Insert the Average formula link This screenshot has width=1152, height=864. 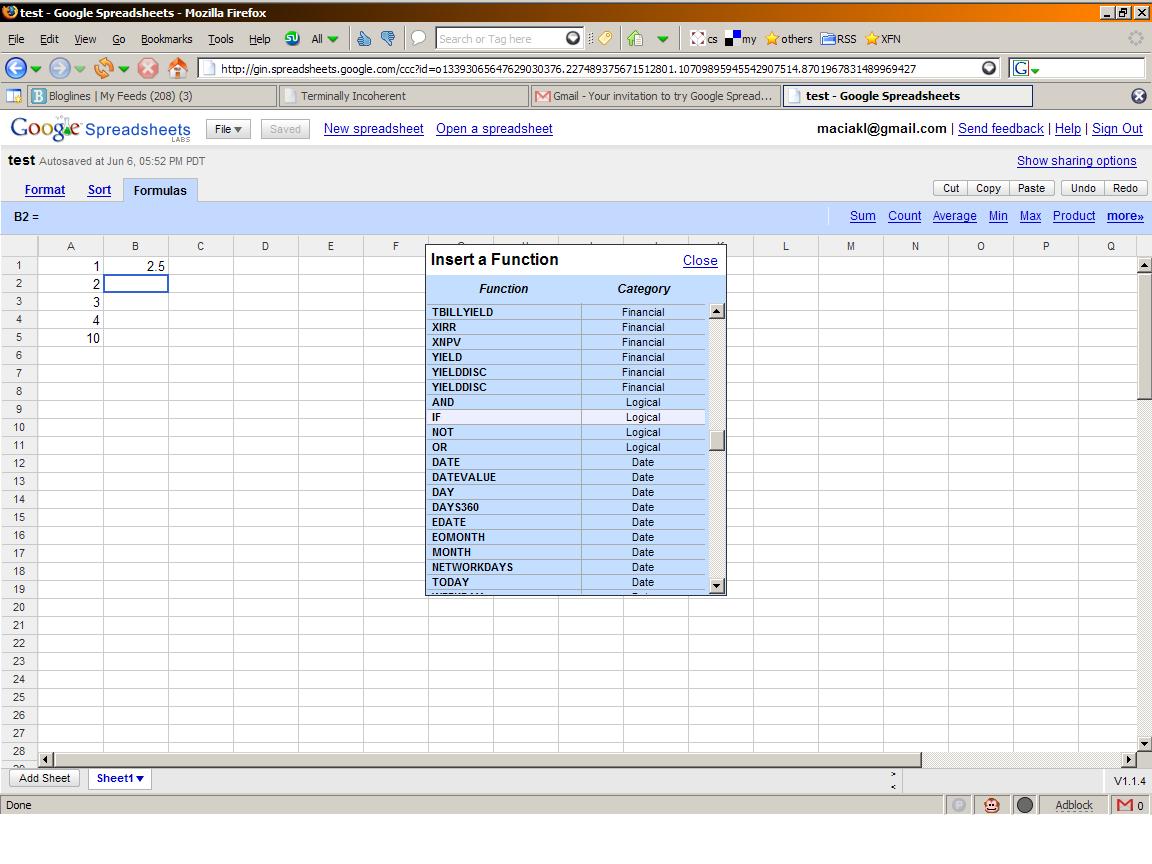click(x=954, y=216)
